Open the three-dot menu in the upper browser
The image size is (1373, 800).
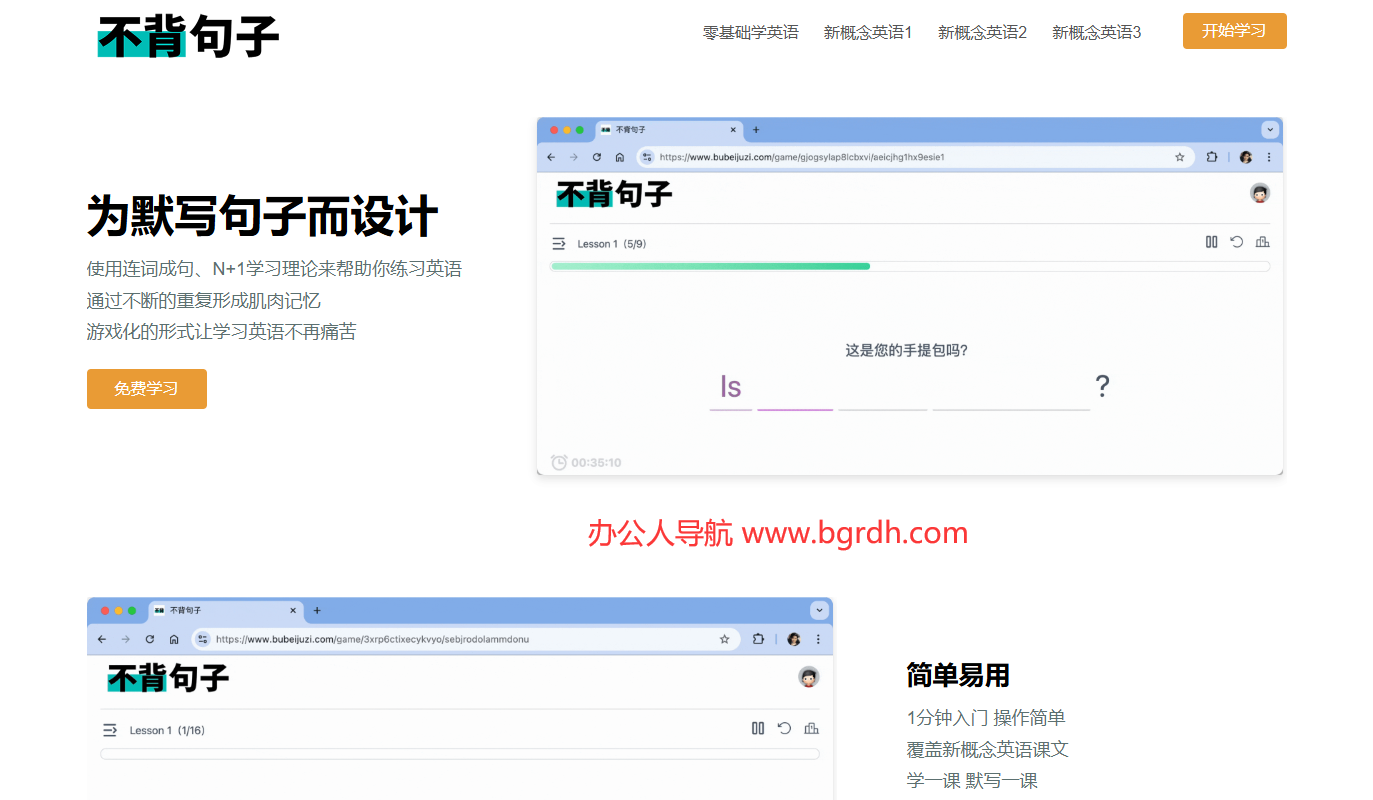pyautogui.click(x=1269, y=157)
